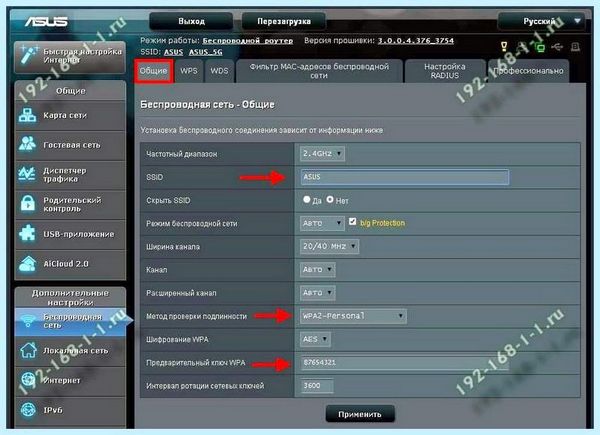Click the light bulb status icon
The image size is (600, 435).
[504, 47]
